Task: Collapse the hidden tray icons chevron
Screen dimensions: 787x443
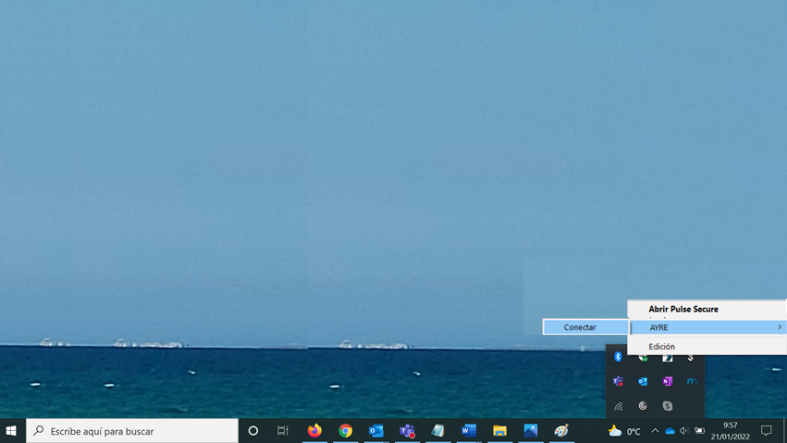Action: [x=655, y=431]
